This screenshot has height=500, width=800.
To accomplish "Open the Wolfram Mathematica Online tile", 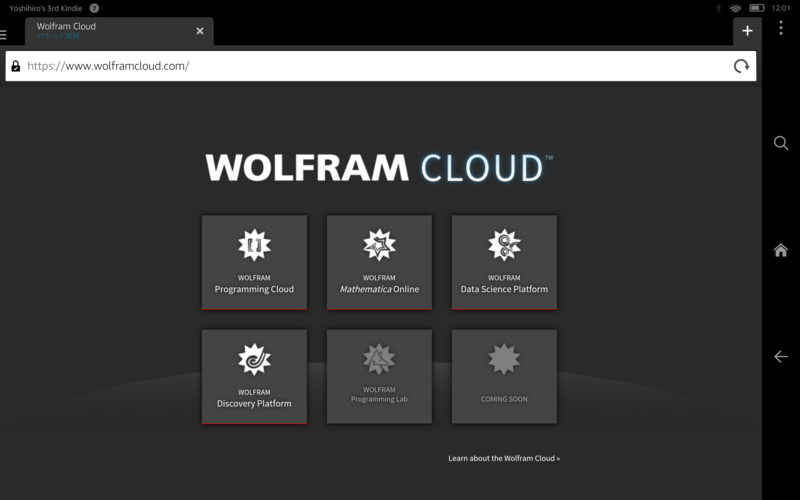I will coord(379,262).
